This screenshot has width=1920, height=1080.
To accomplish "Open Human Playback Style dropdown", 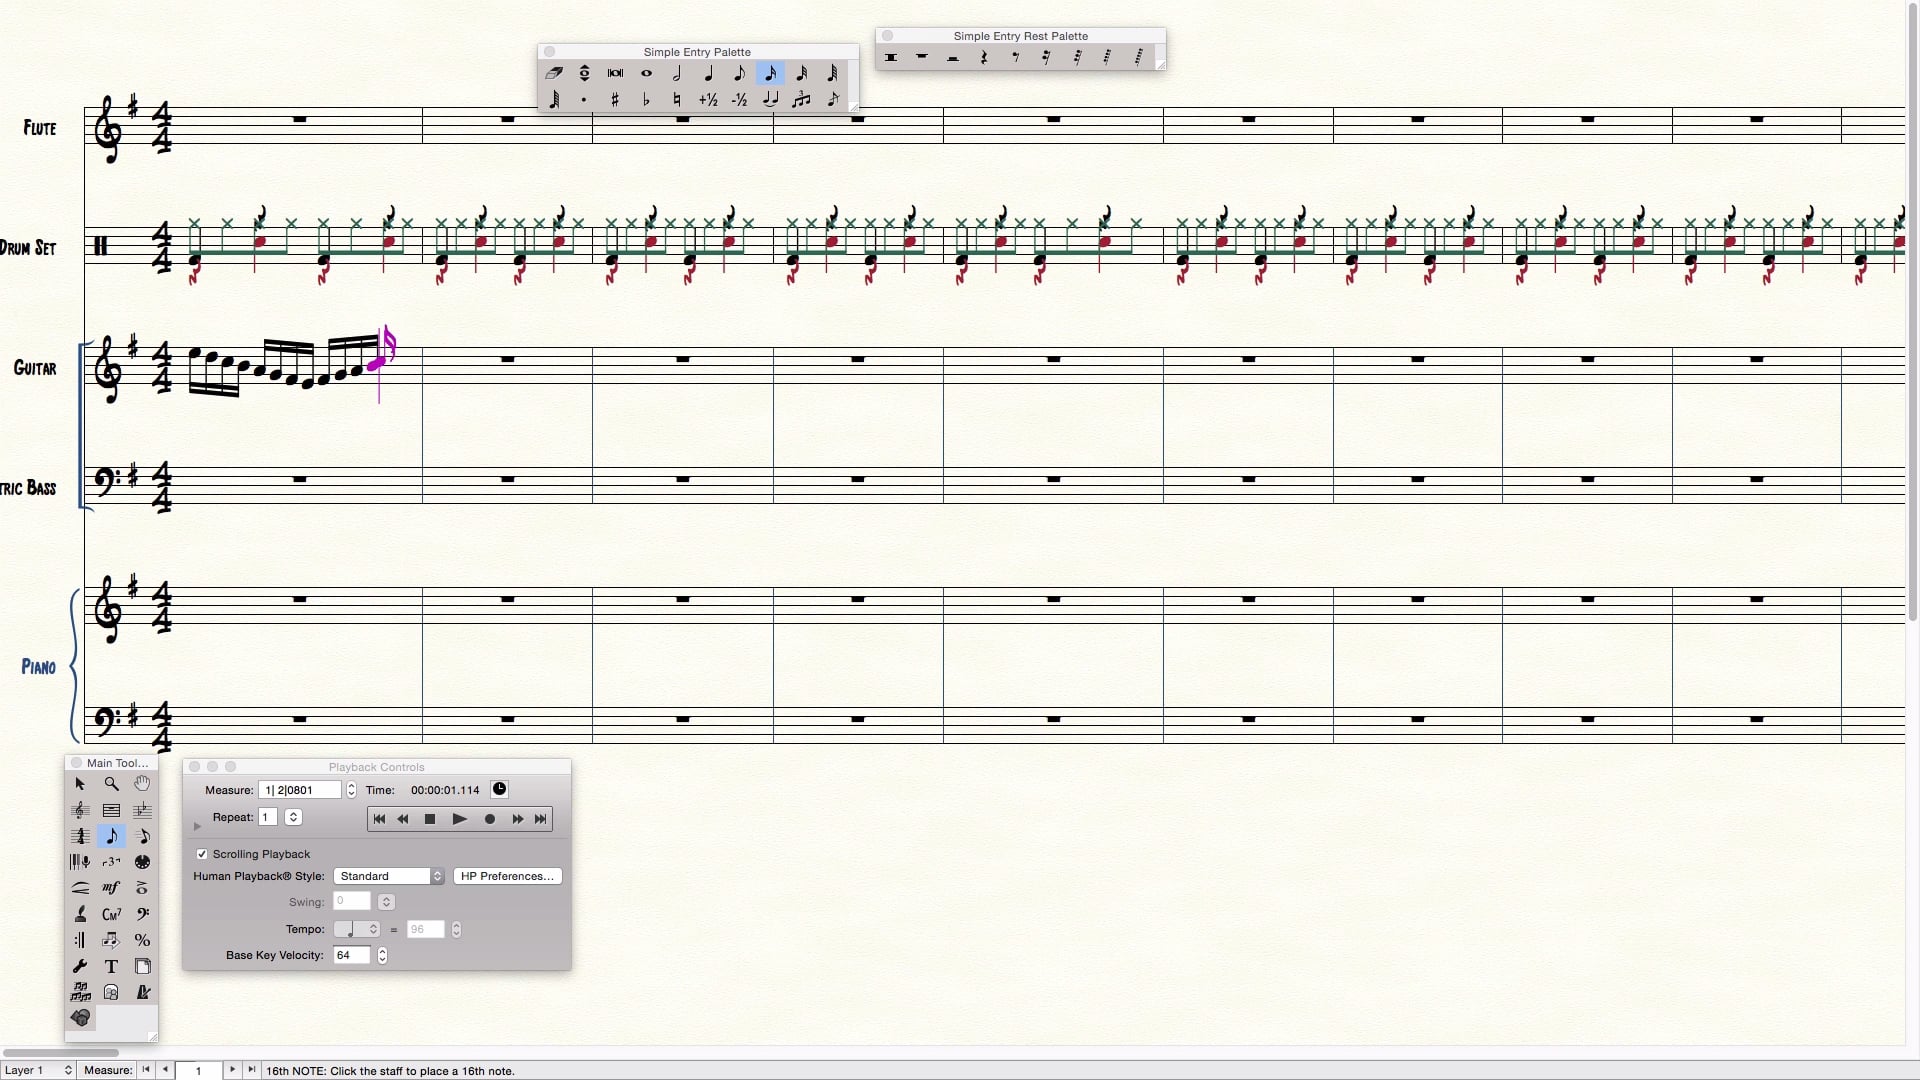I will (x=389, y=876).
